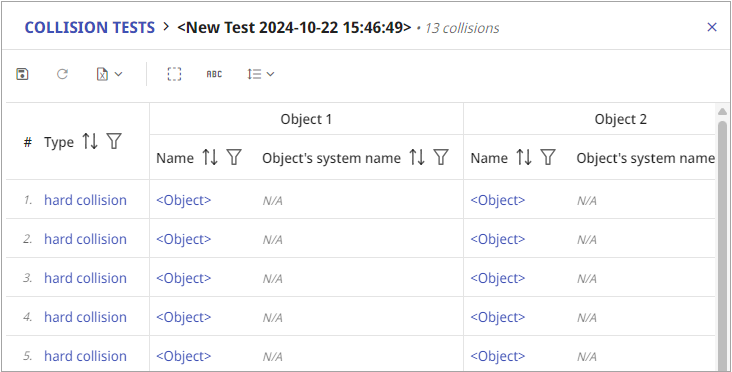Image resolution: width=732 pixels, height=372 pixels.
Task: Sort the Type column
Action: [x=90, y=141]
